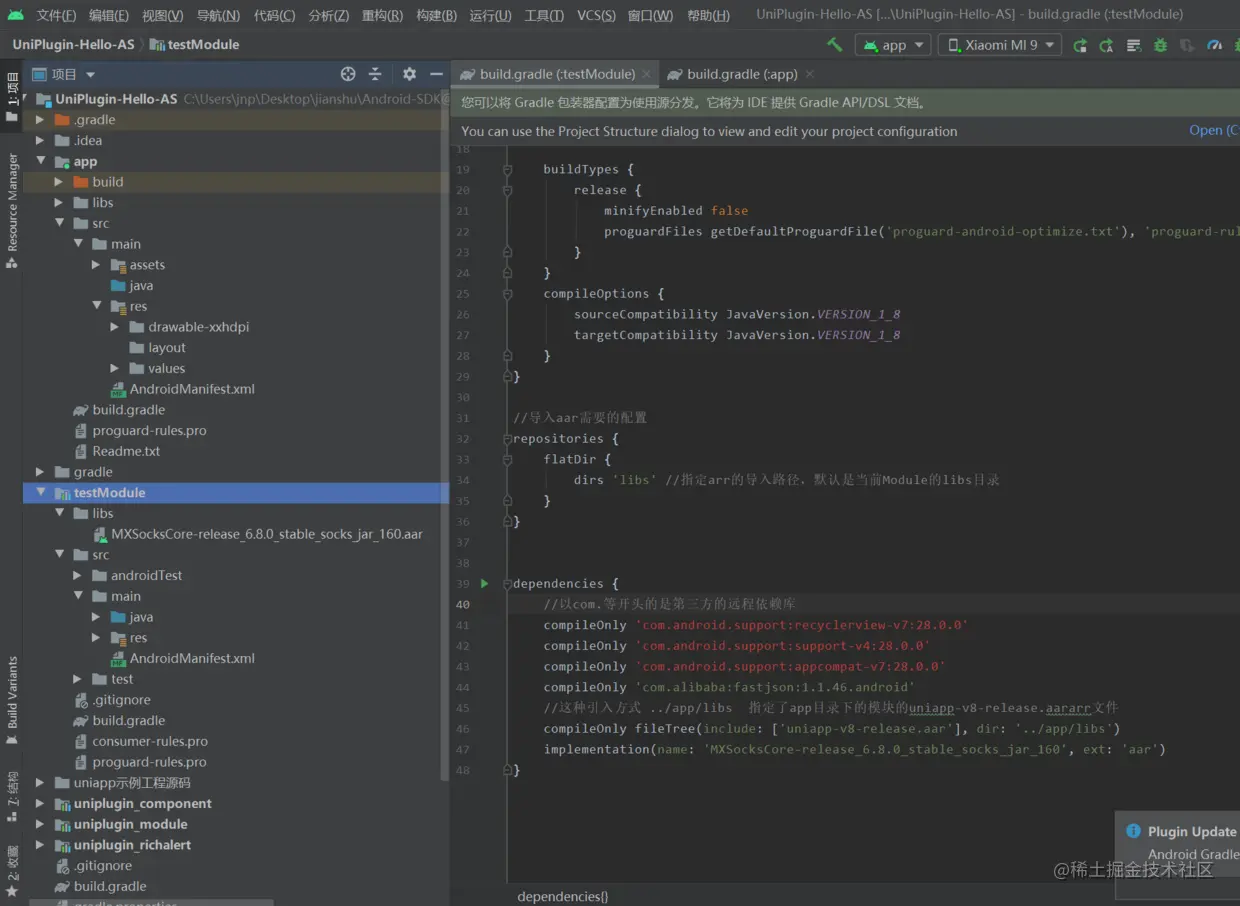1240x906 pixels.
Task: Open the 7: 结构 structure side tab
Action: click(x=12, y=797)
